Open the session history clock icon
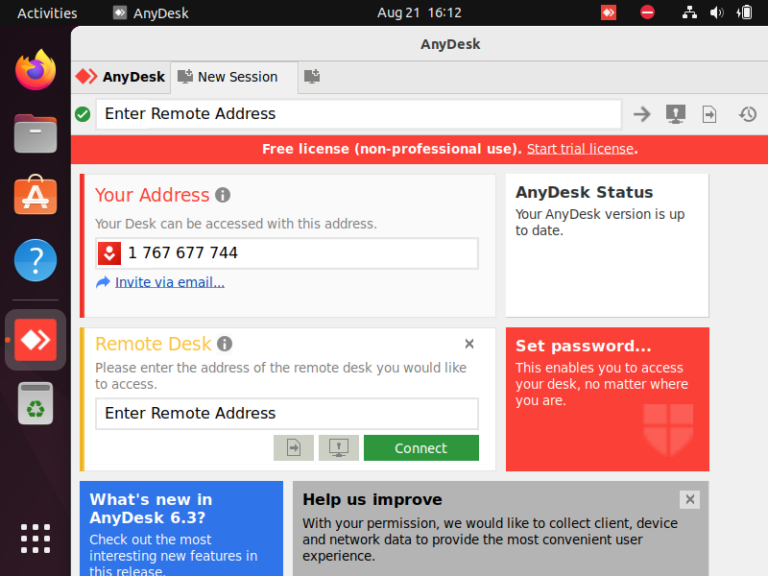Viewport: 768px width, 576px height. click(747, 114)
